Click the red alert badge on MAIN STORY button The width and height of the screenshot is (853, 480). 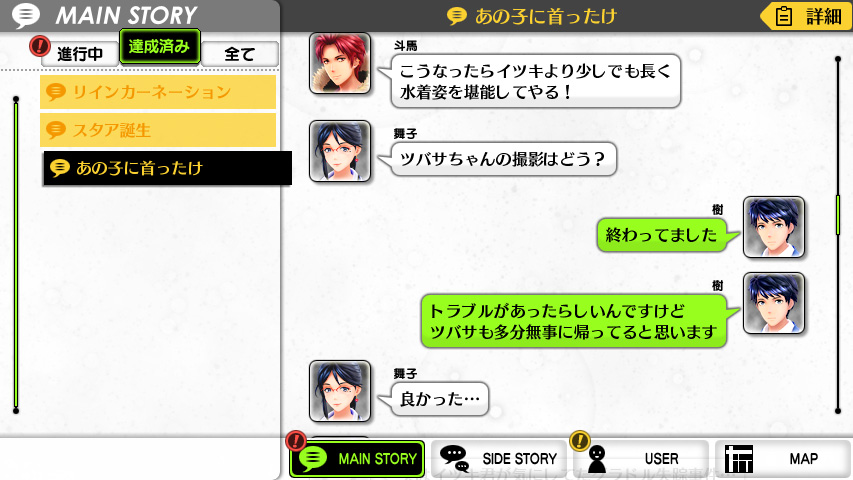(296, 440)
